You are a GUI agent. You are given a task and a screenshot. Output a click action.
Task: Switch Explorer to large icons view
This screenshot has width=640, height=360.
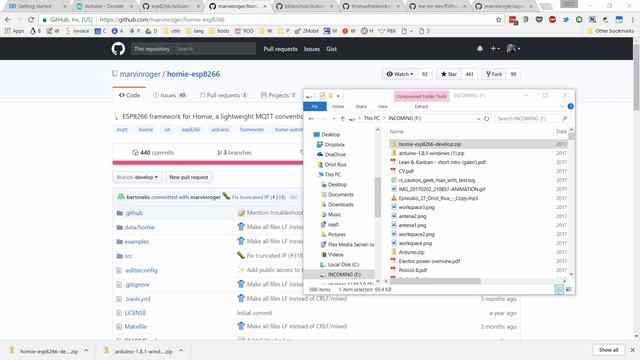[569, 289]
